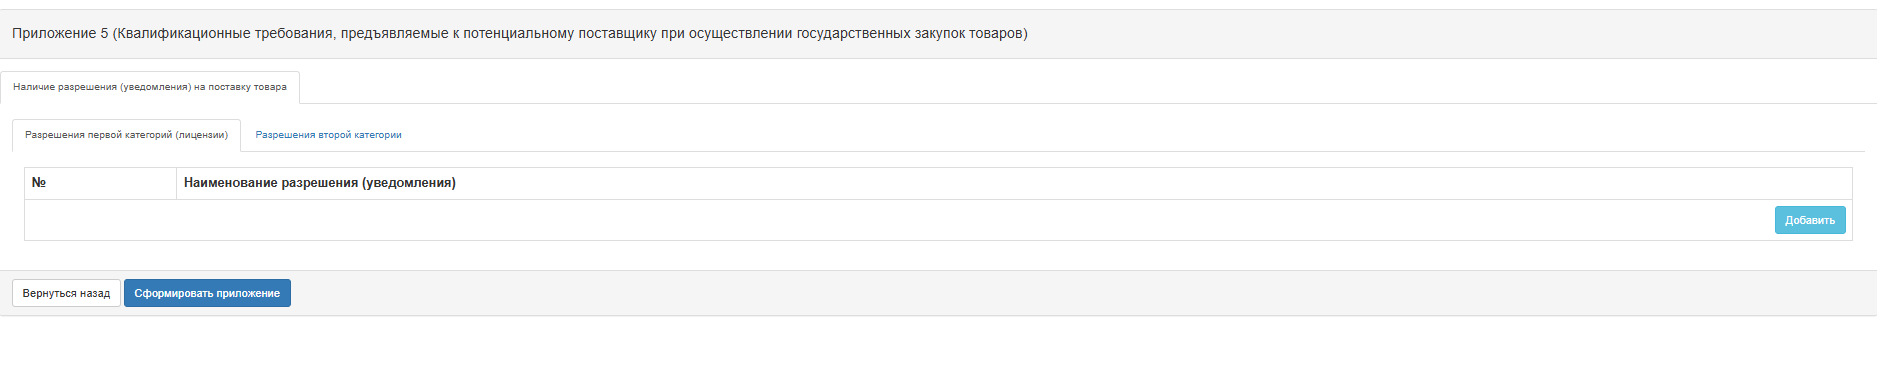Click the gray footer bar beside 'Сформировать приложение'
This screenshot has width=1877, height=366.
pos(1080,293)
